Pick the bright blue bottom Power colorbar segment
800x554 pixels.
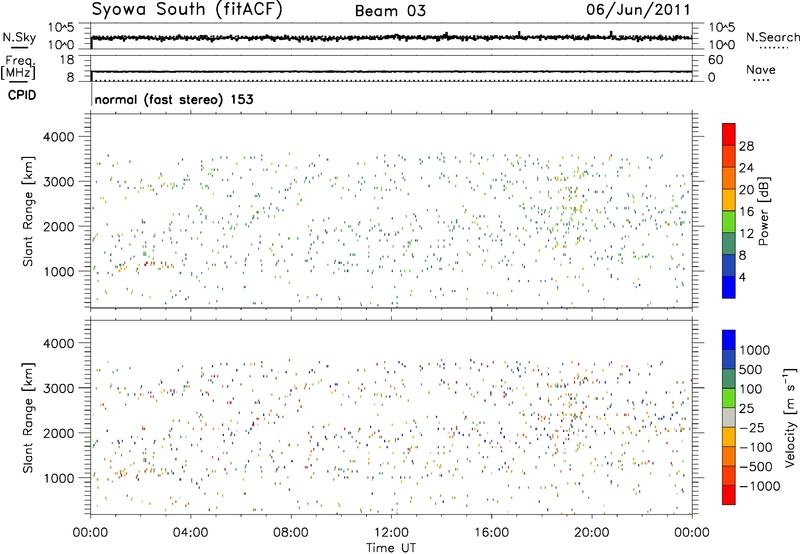tap(729, 287)
